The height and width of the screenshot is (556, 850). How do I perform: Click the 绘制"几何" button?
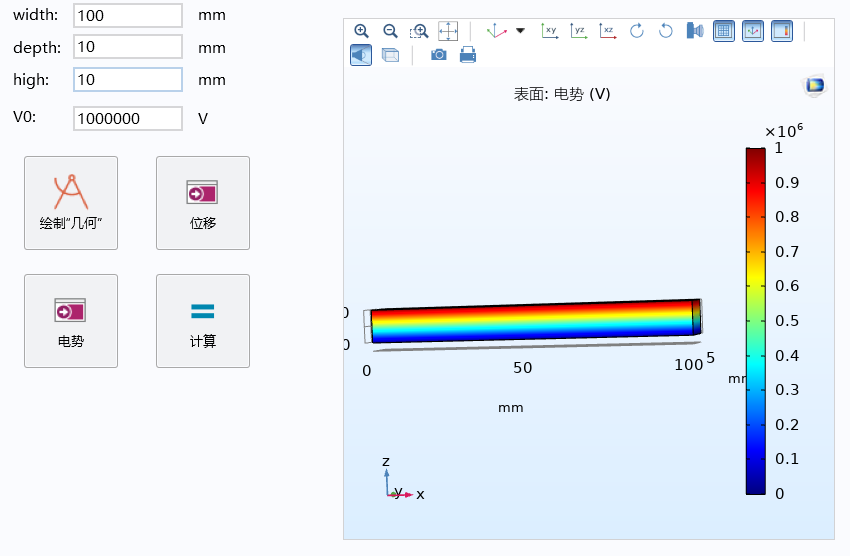(x=71, y=203)
